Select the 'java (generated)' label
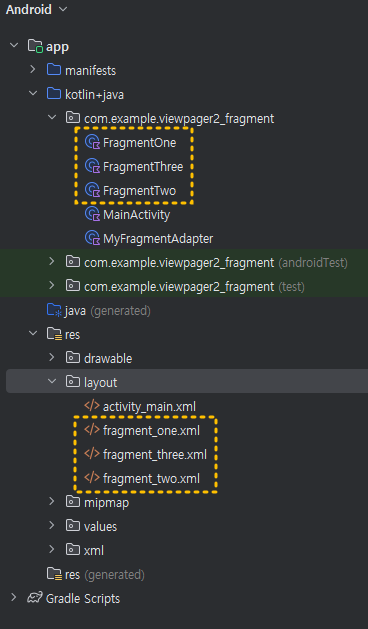The height and width of the screenshot is (629, 368). tap(108, 311)
